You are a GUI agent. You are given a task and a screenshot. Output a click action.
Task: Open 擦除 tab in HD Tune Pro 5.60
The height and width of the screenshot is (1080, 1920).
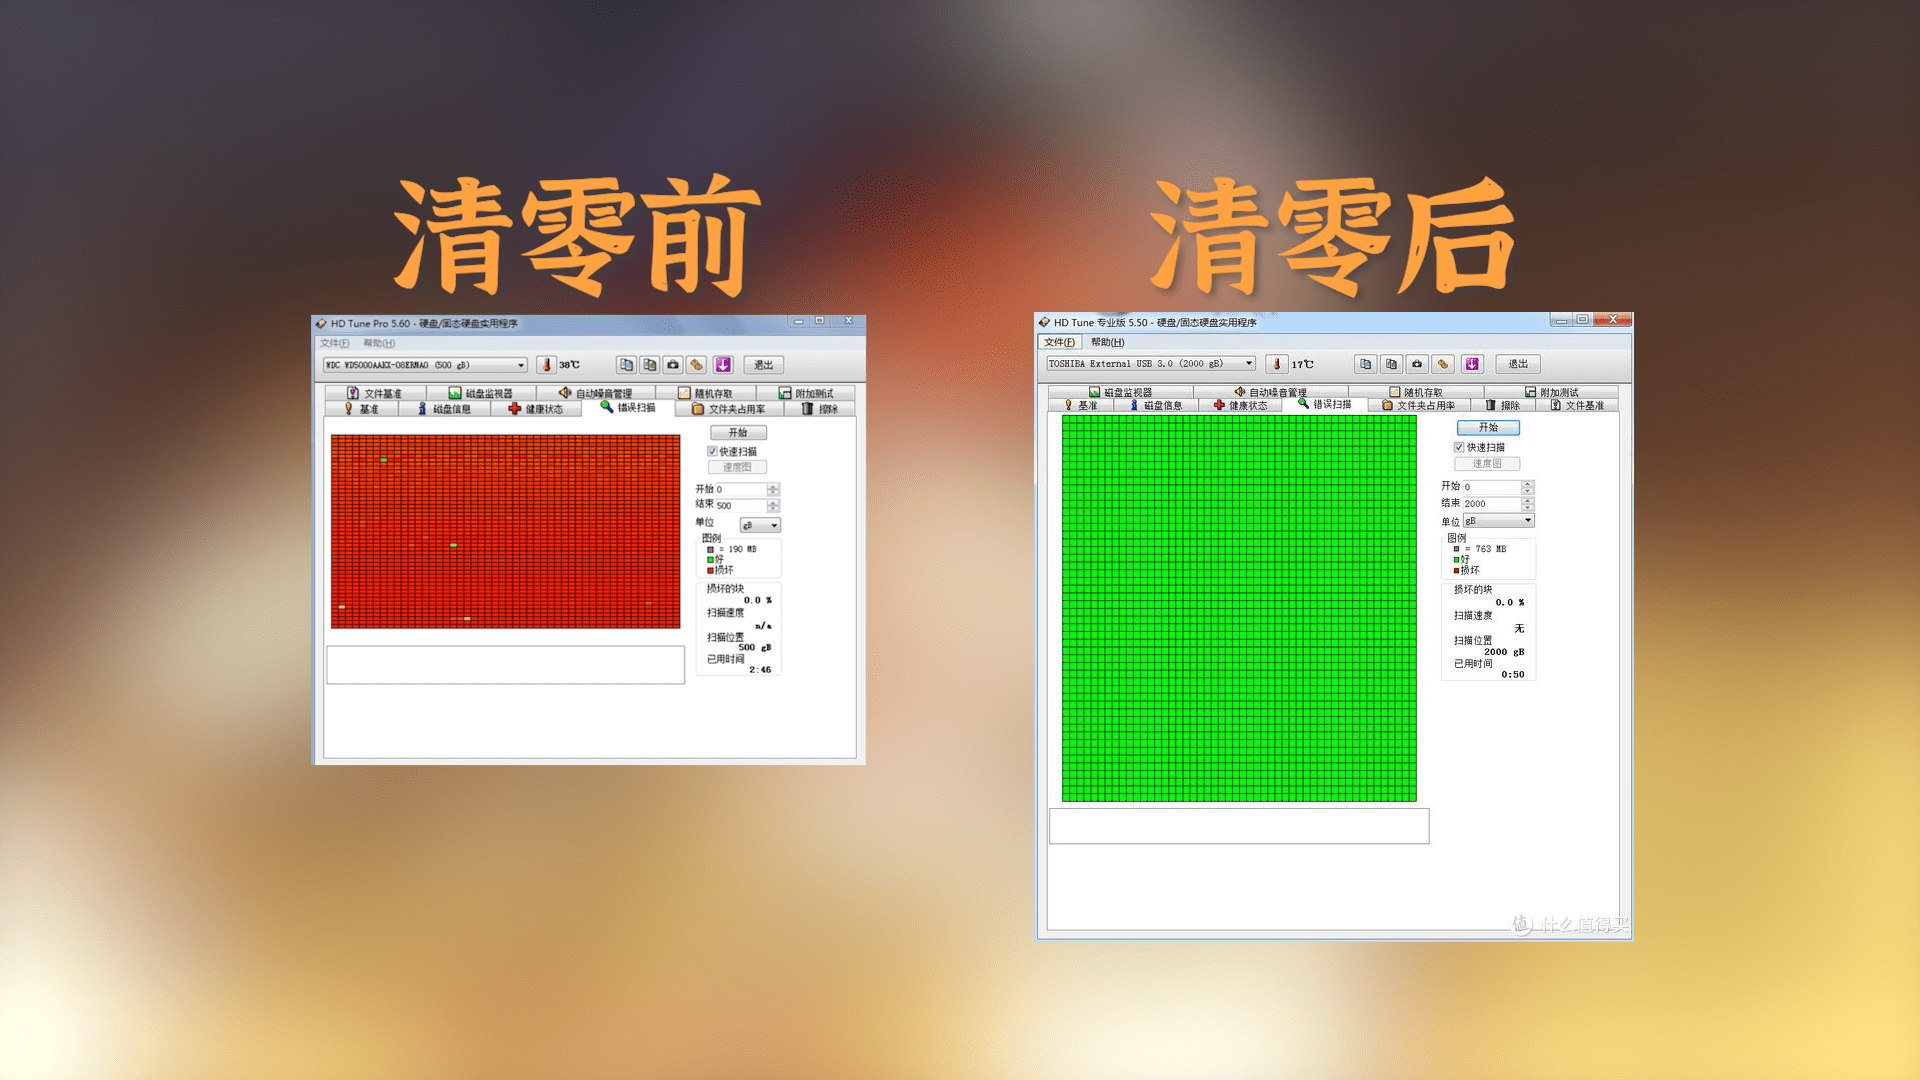point(820,409)
